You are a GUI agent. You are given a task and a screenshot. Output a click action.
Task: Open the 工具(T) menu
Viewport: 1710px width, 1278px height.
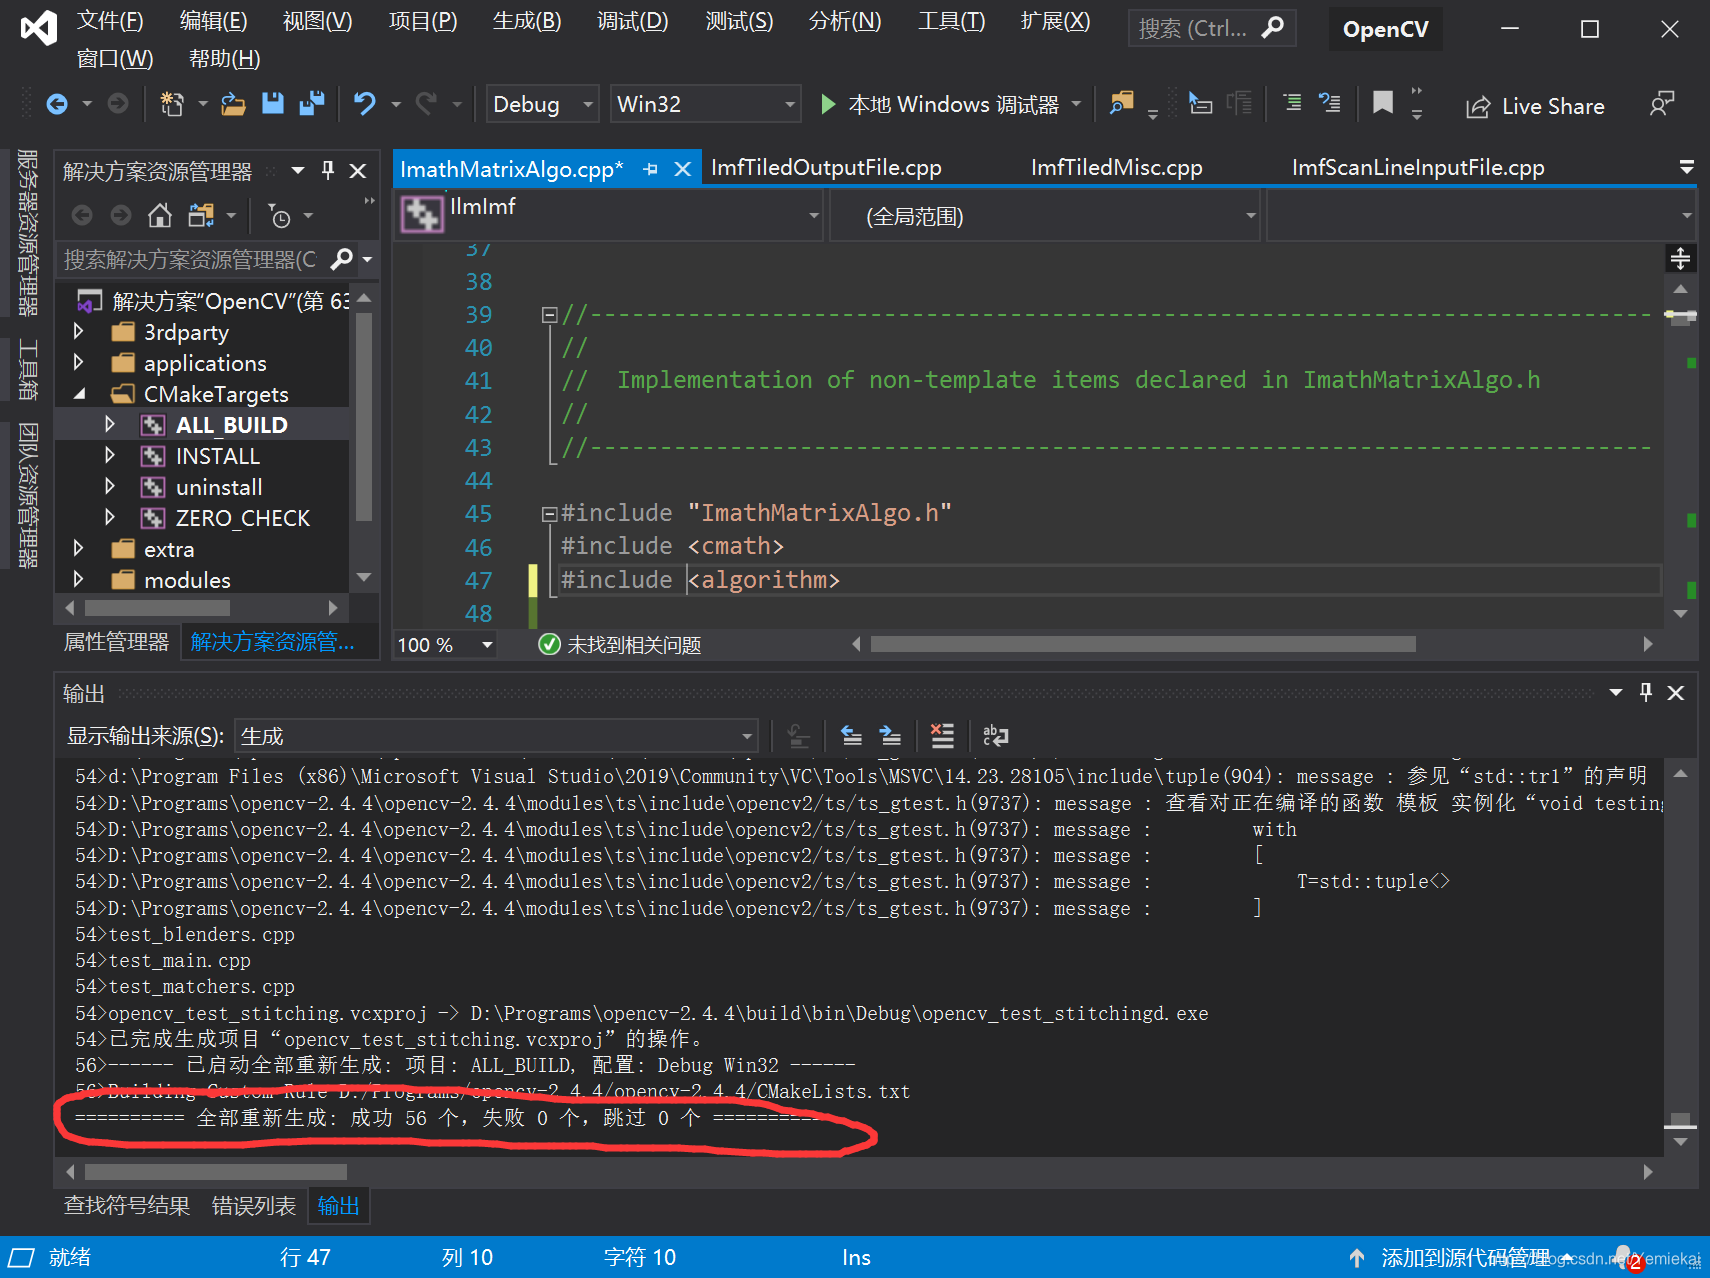click(951, 21)
